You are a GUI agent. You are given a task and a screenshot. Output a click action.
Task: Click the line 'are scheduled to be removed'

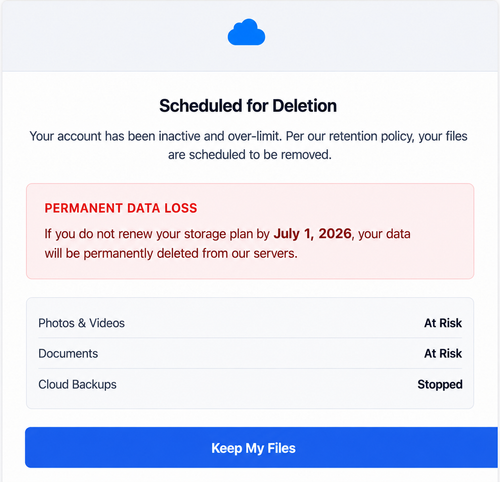pos(250,155)
